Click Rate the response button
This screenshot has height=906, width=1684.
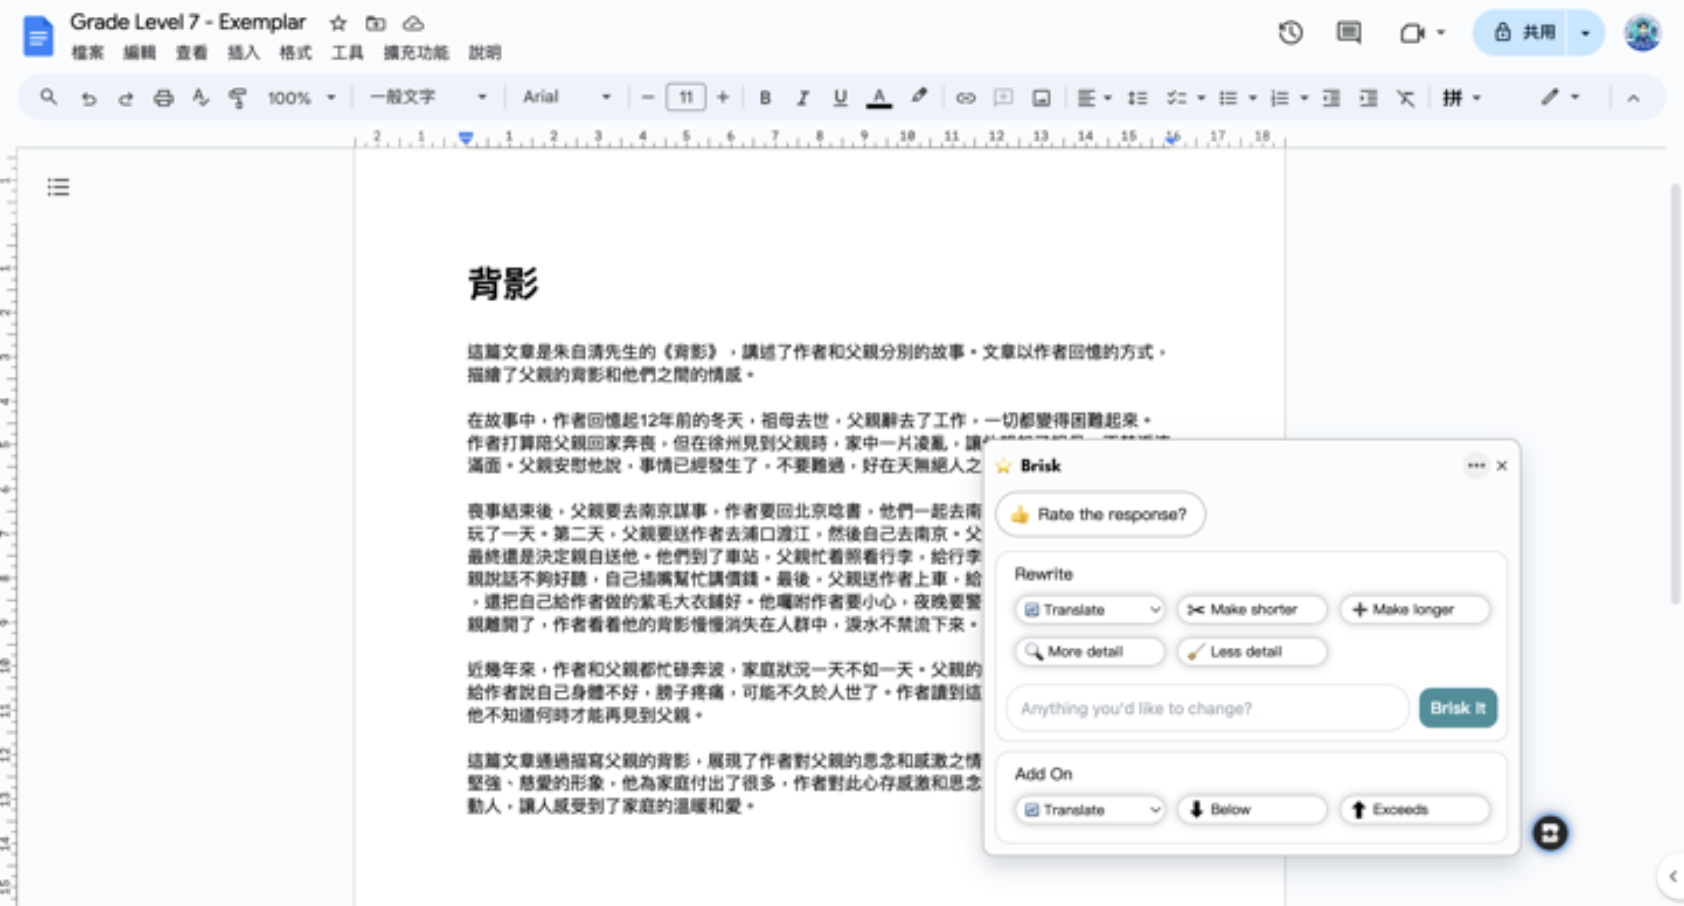point(1100,514)
